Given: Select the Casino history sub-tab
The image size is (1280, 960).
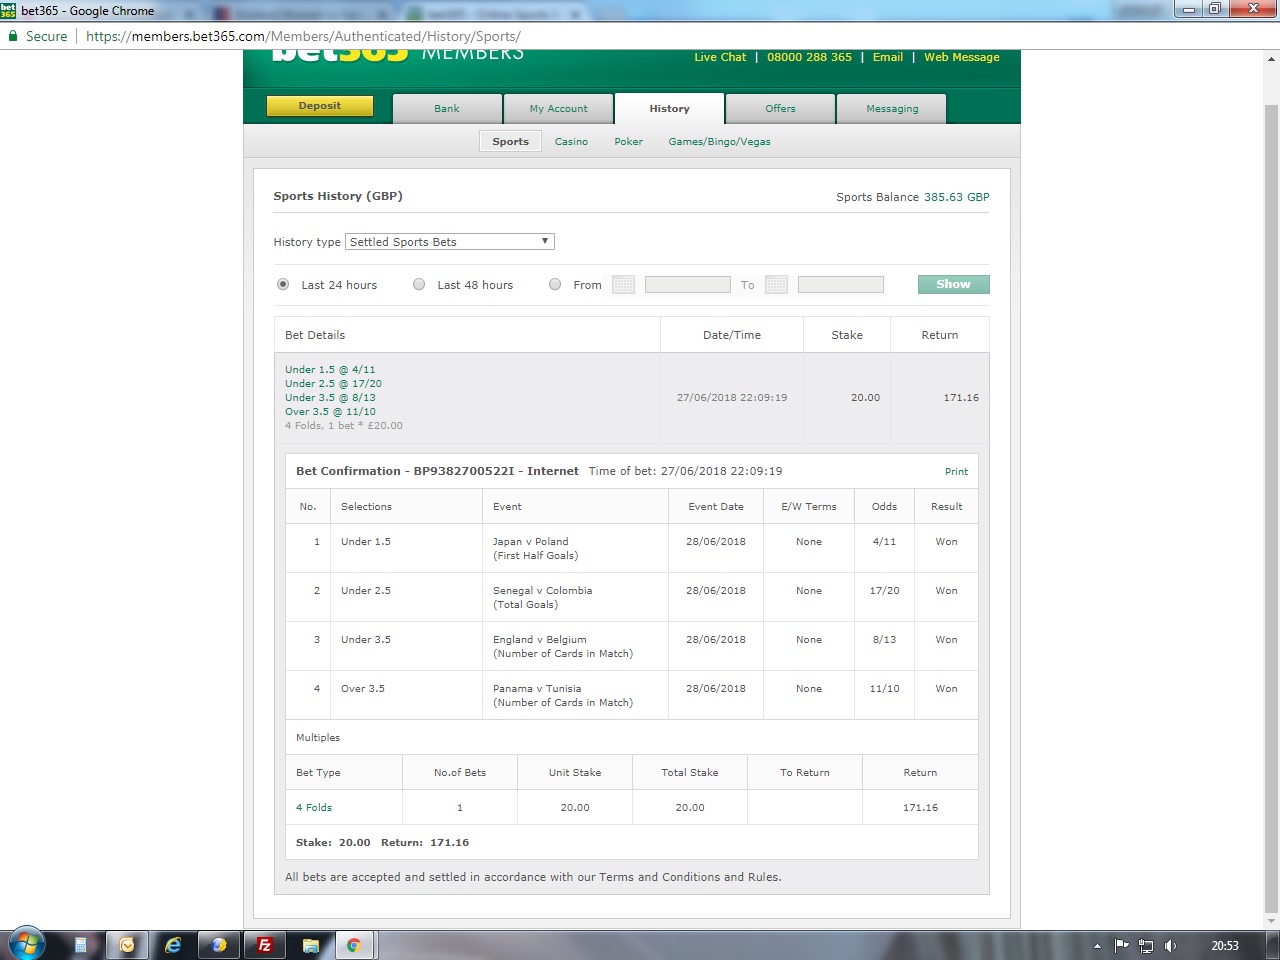Looking at the screenshot, I should 571,142.
